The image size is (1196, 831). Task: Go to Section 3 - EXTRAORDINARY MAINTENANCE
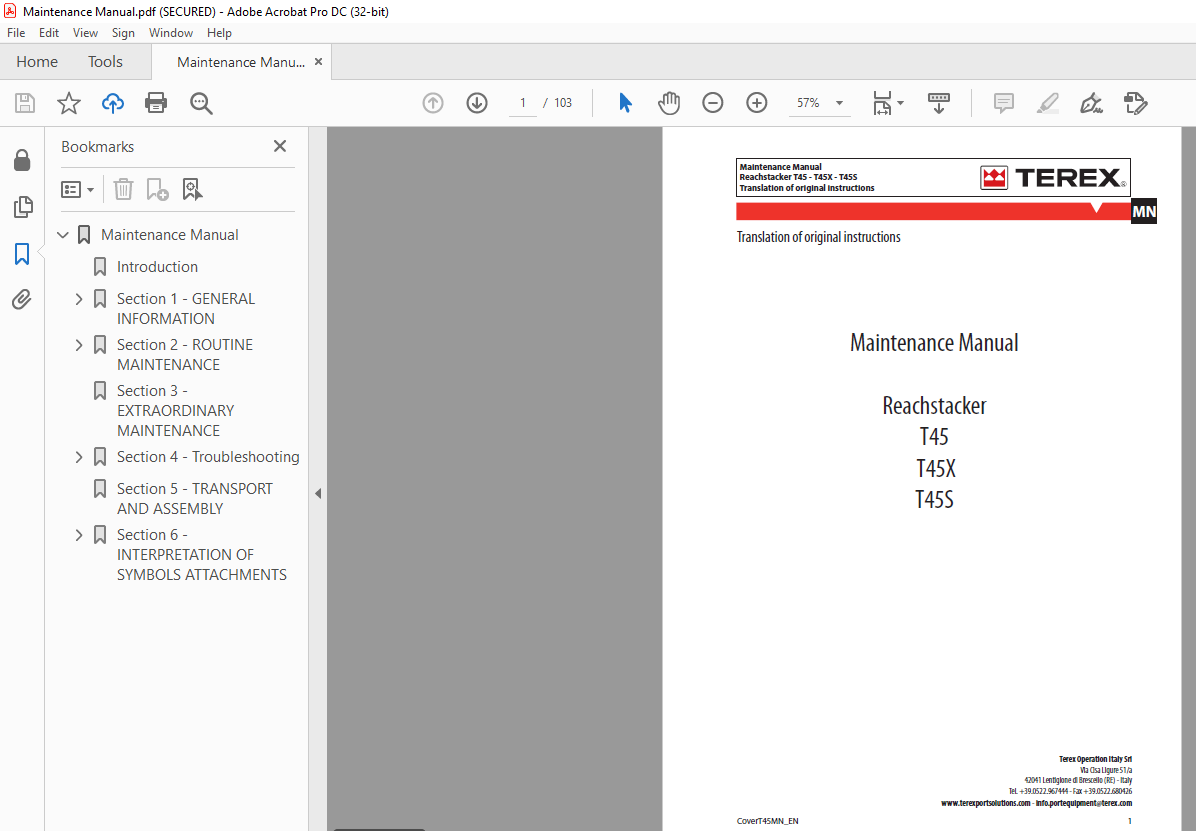(175, 411)
